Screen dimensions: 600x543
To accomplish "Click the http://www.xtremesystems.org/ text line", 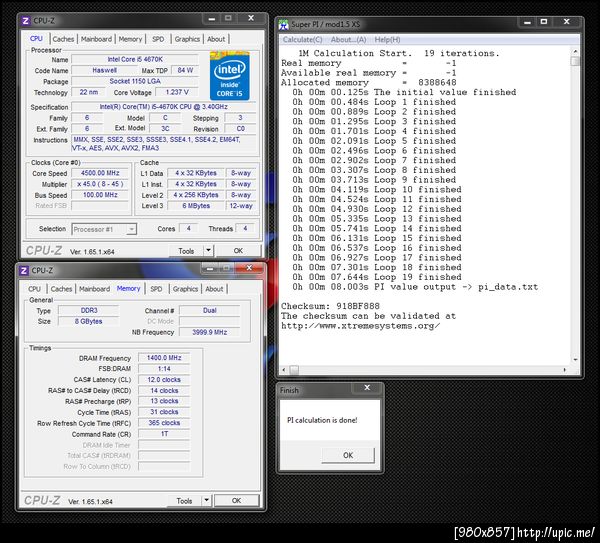I will [360, 326].
